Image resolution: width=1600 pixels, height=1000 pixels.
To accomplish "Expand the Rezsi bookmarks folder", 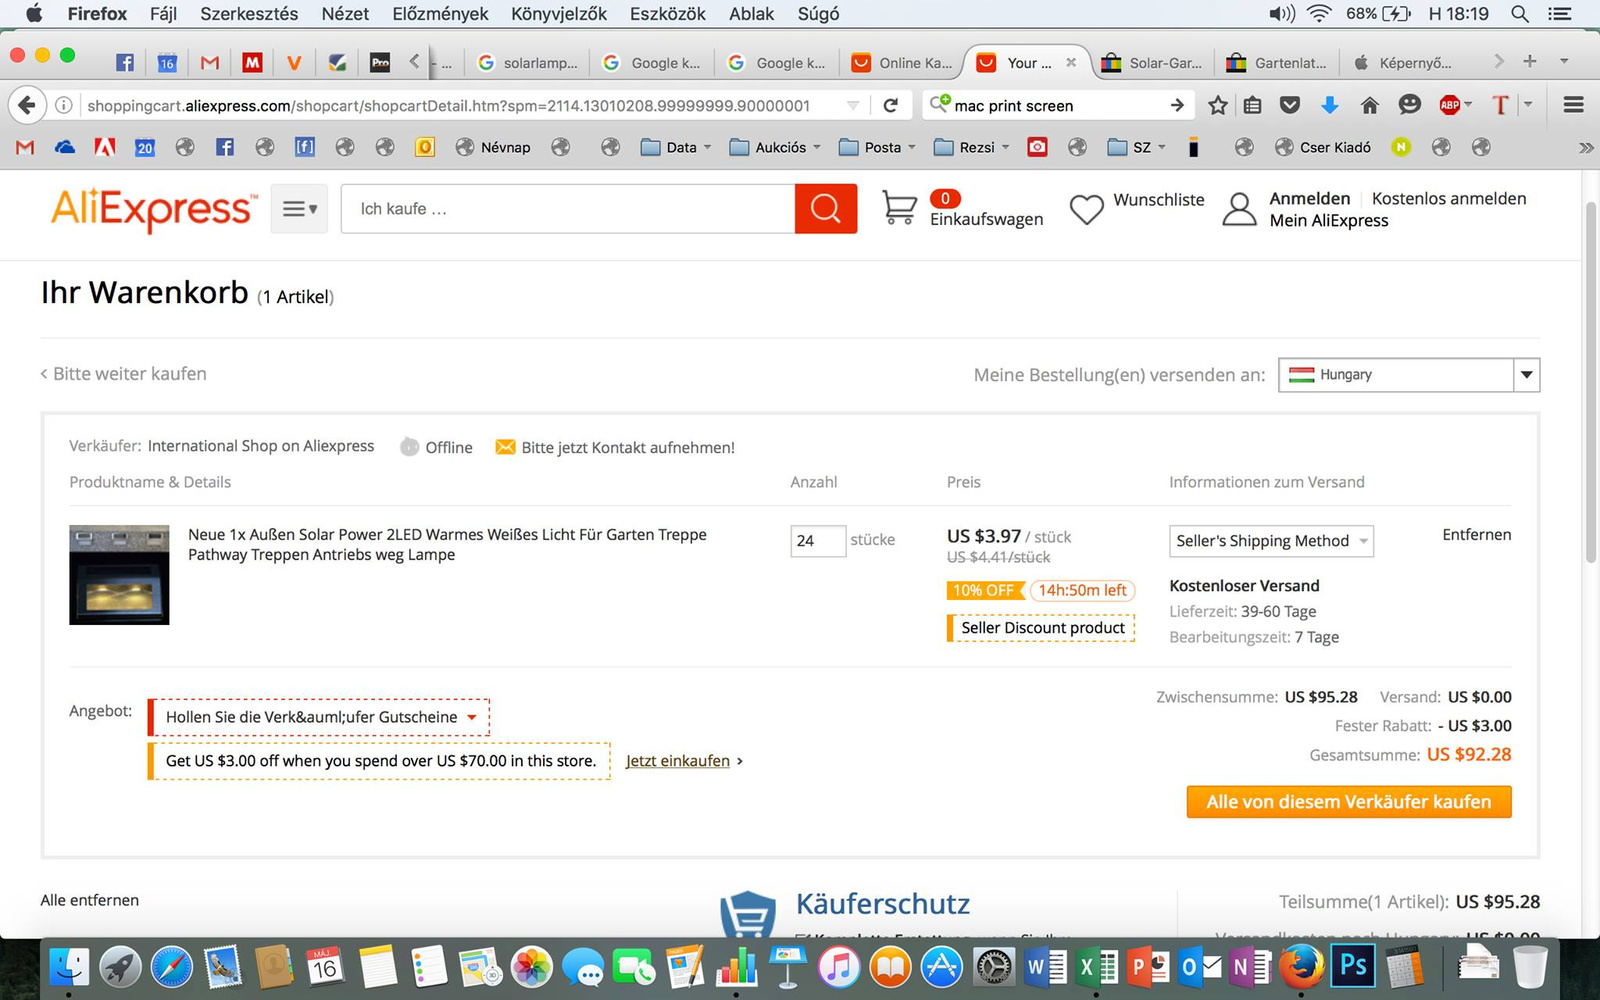I will (971, 147).
